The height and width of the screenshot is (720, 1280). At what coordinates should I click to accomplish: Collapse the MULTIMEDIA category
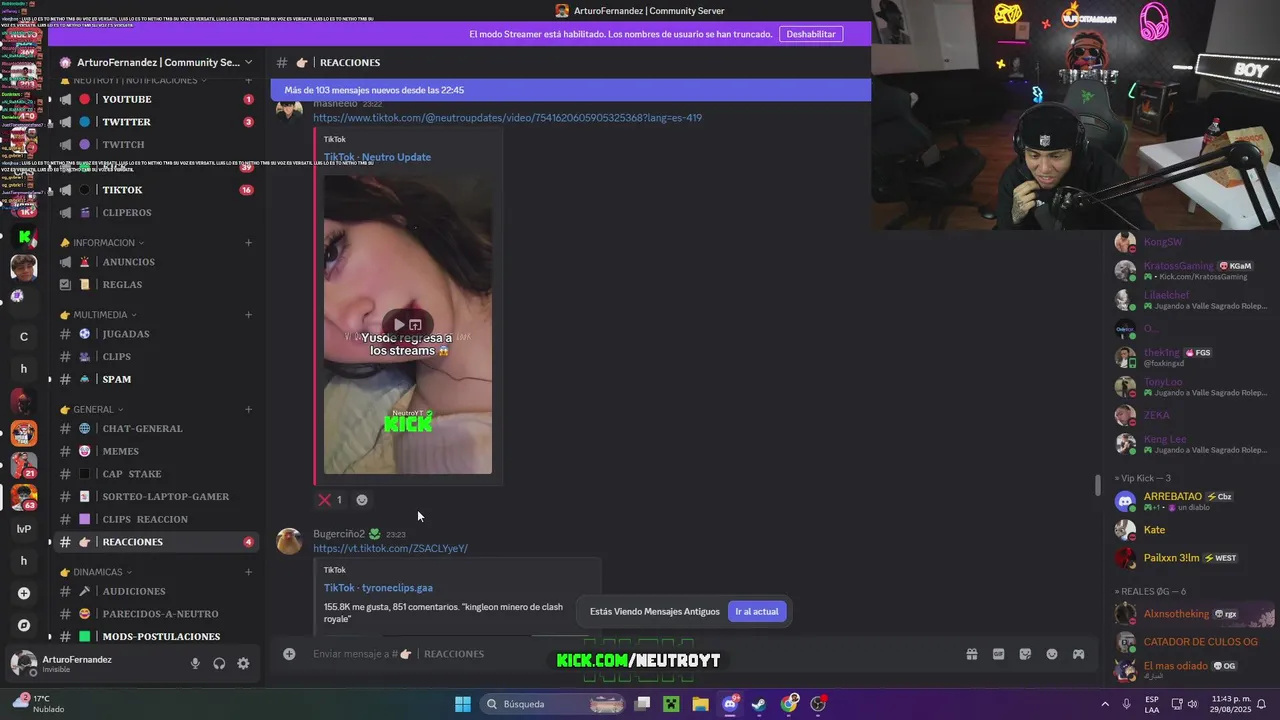tap(99, 315)
